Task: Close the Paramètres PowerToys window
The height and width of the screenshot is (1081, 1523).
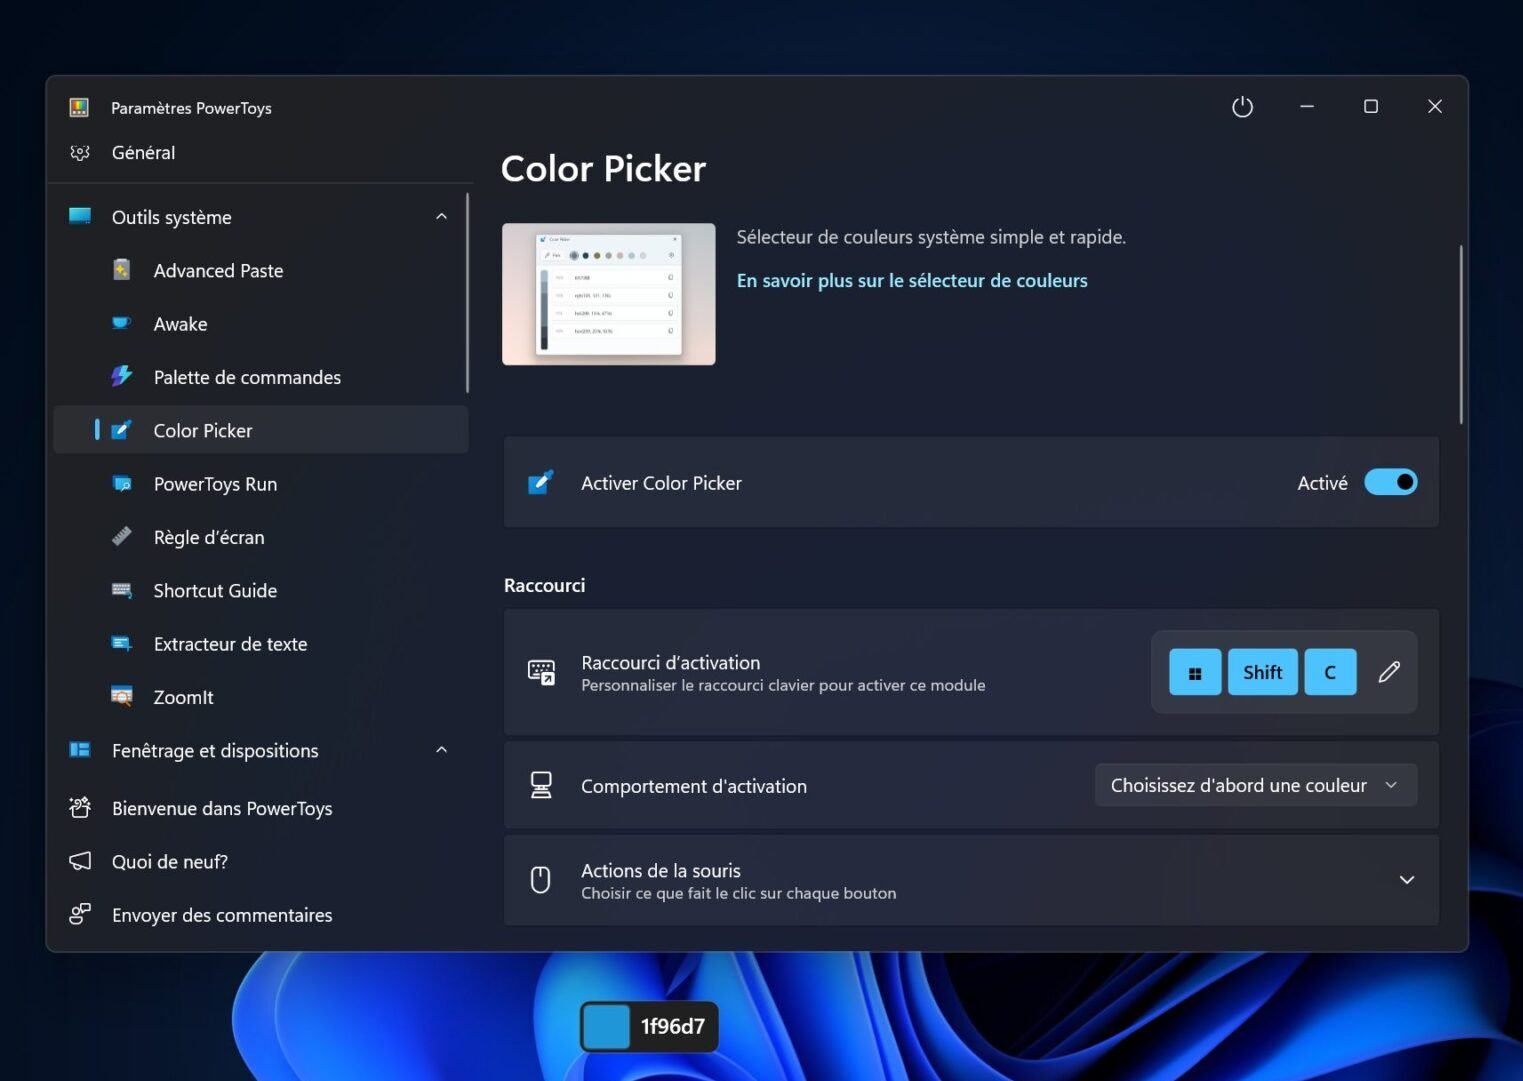Action: [x=1434, y=107]
